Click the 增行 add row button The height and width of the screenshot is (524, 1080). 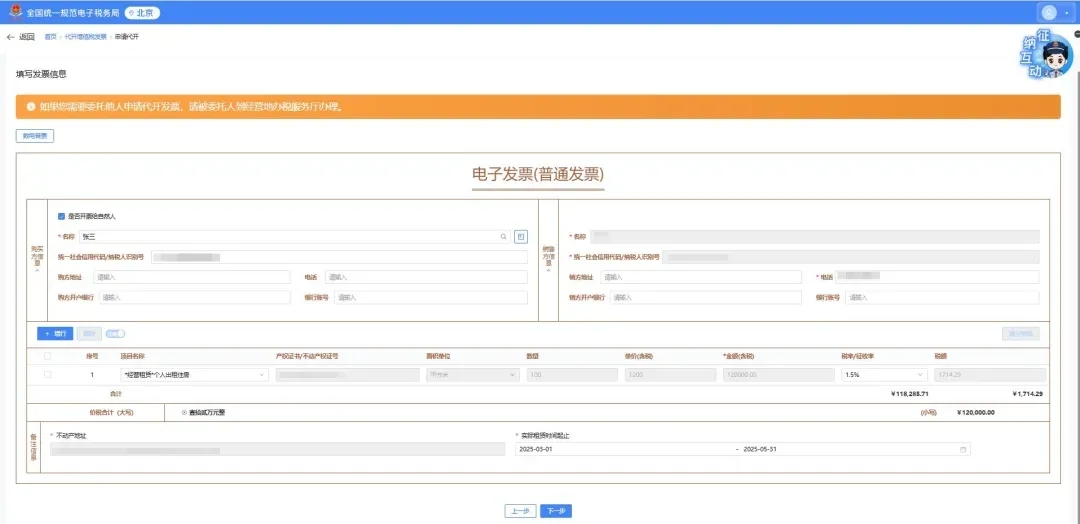click(55, 333)
